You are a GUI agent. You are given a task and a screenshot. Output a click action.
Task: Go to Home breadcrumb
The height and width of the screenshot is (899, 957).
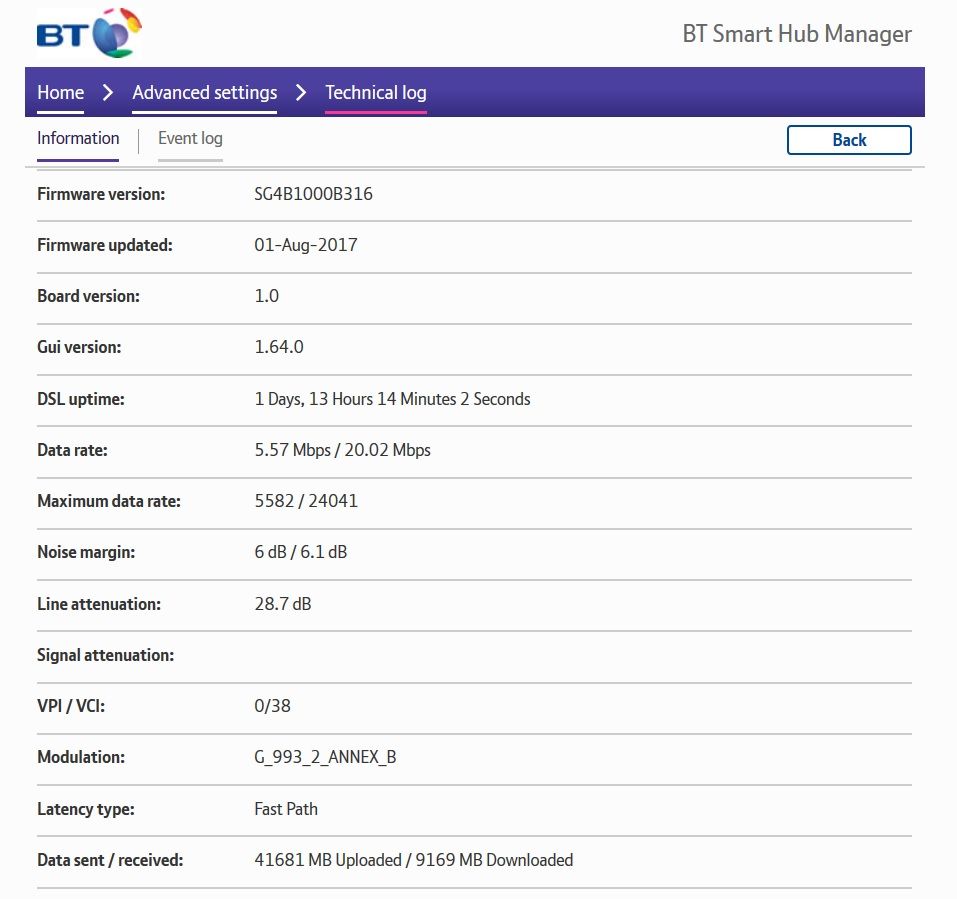(x=60, y=92)
